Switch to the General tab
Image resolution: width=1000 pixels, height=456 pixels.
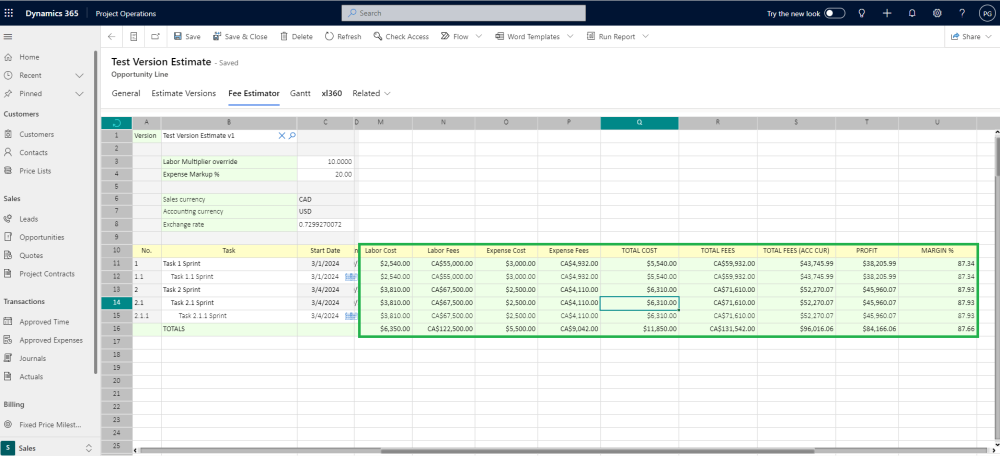[126, 93]
